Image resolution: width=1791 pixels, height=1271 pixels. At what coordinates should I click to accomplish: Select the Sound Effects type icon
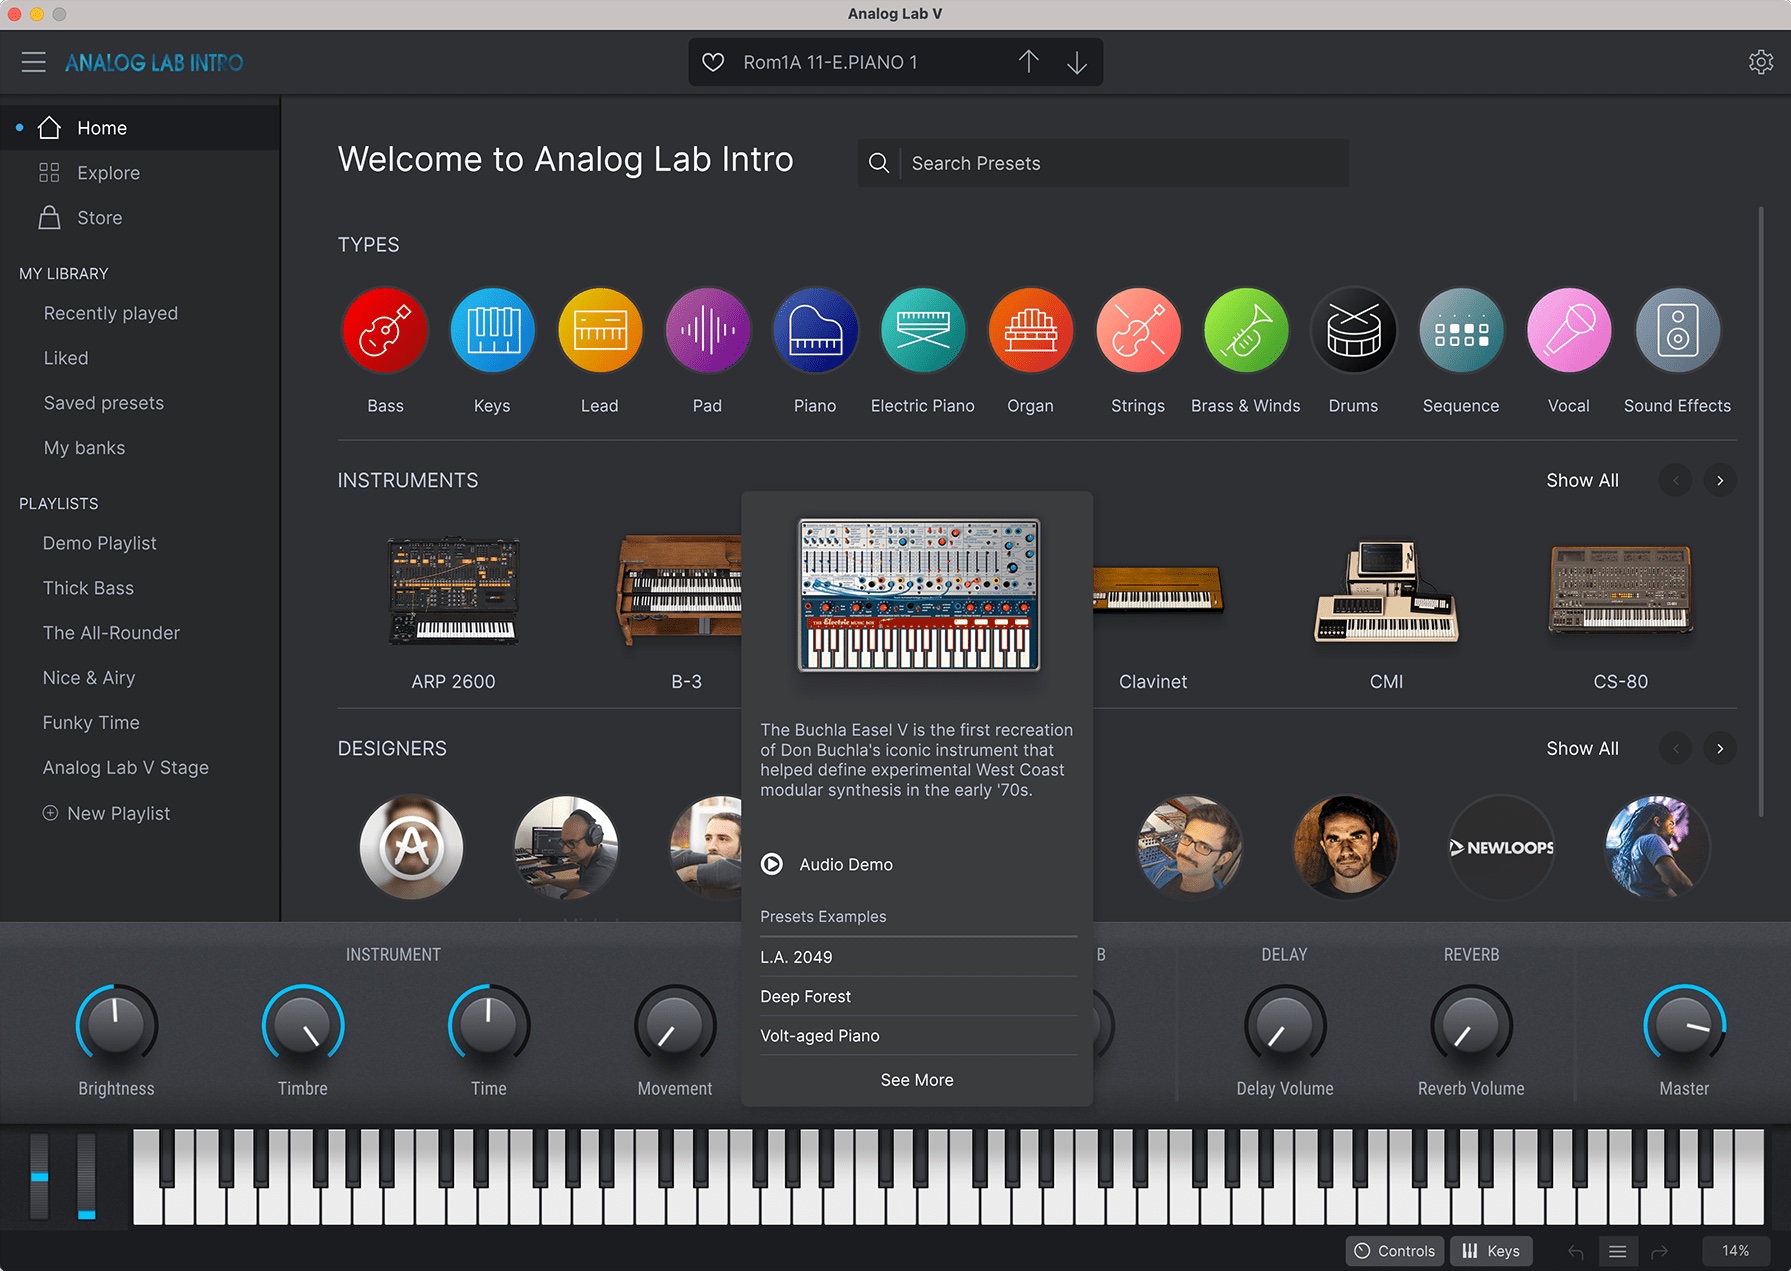pyautogui.click(x=1677, y=331)
